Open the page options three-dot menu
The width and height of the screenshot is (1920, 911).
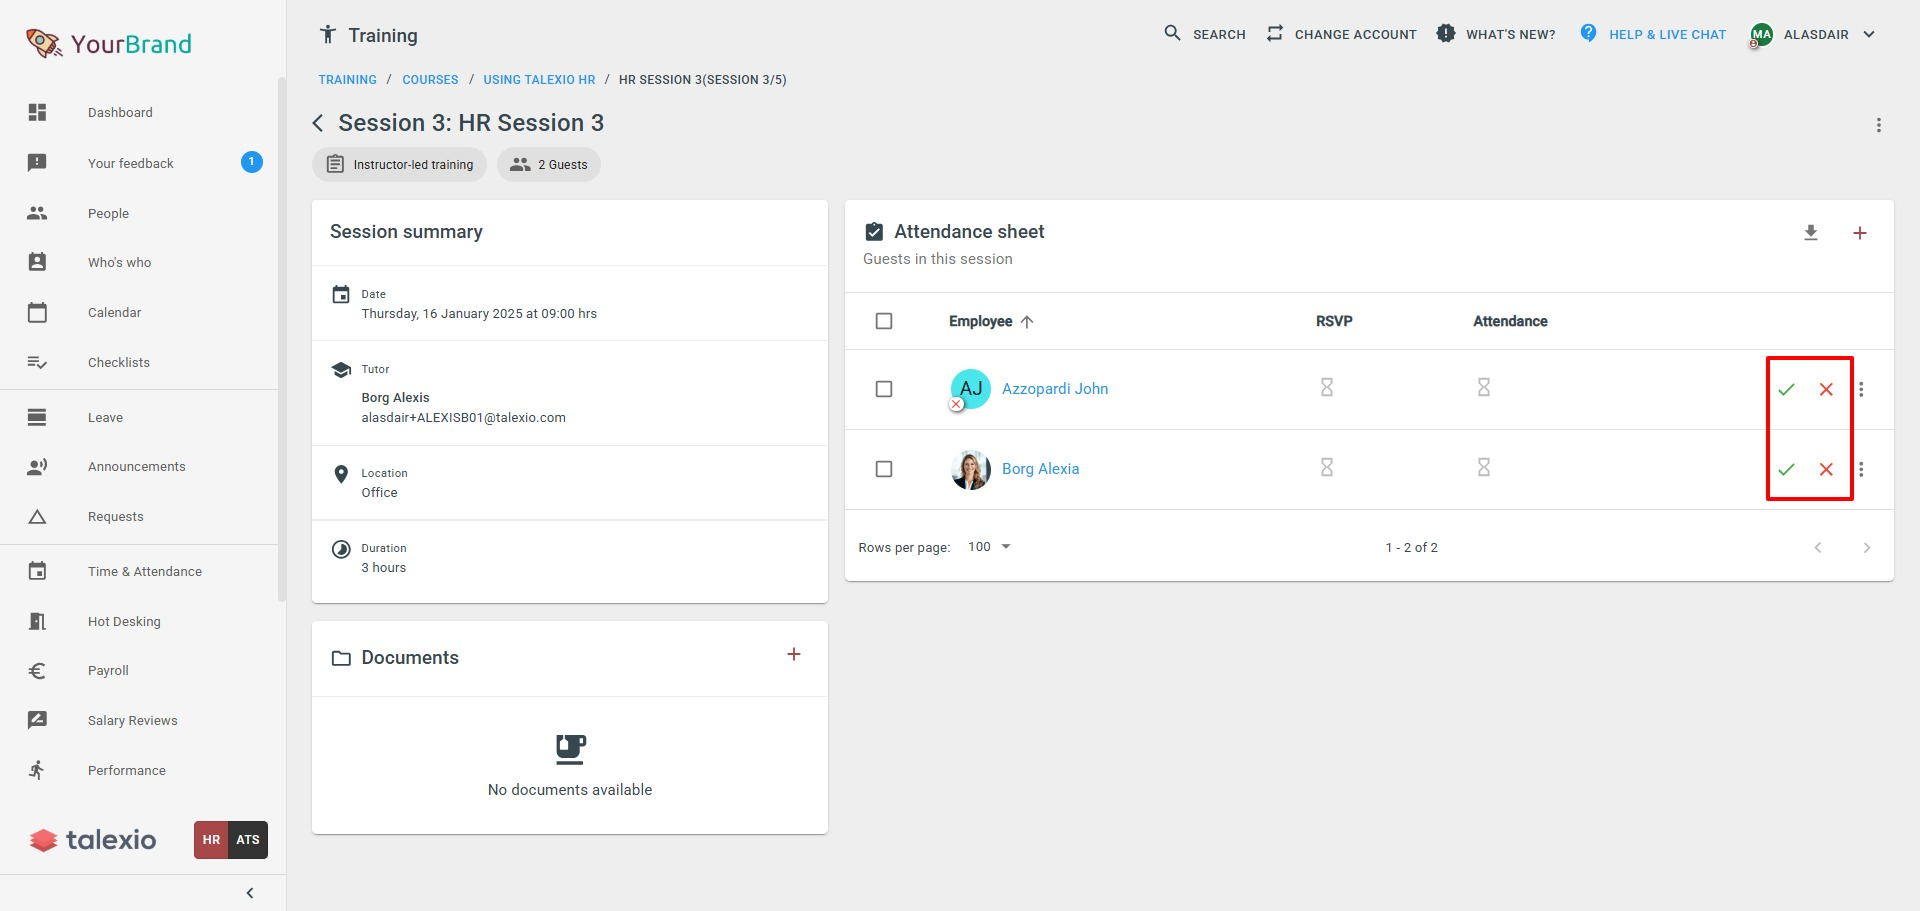pos(1878,125)
